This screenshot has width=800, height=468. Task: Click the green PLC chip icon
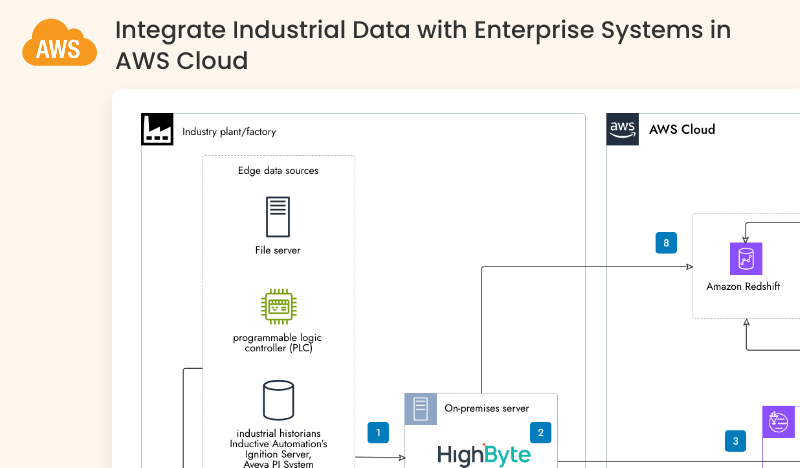tap(277, 306)
